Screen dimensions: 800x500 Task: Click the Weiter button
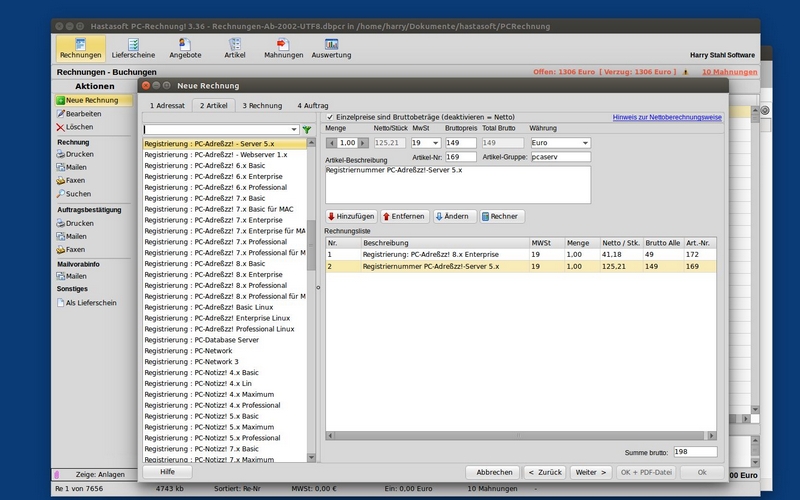tap(591, 472)
